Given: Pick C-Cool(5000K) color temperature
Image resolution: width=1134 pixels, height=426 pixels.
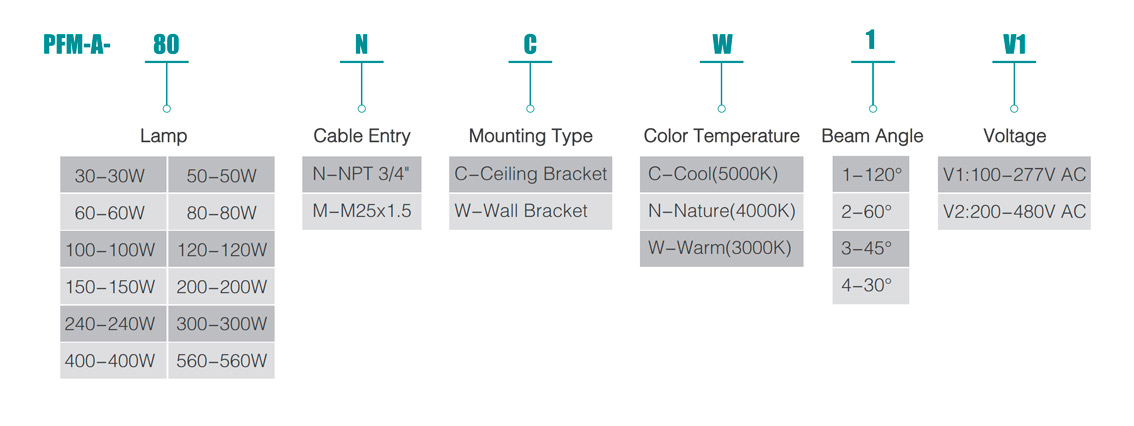Looking at the screenshot, I should tap(721, 175).
